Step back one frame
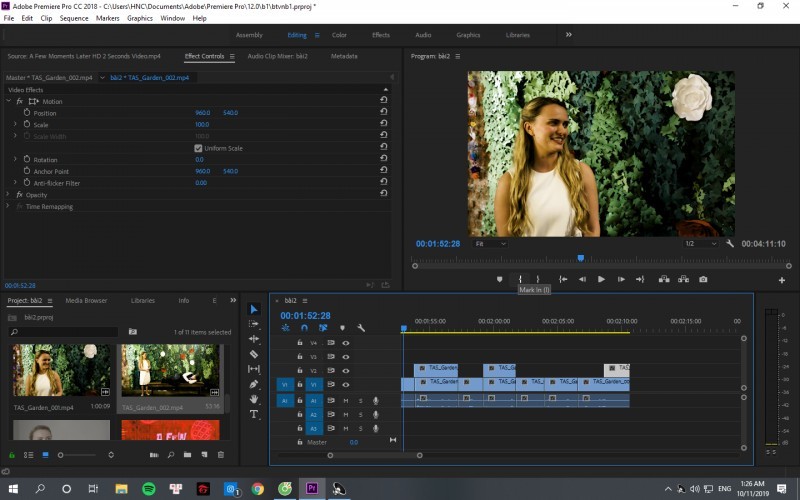 582,279
